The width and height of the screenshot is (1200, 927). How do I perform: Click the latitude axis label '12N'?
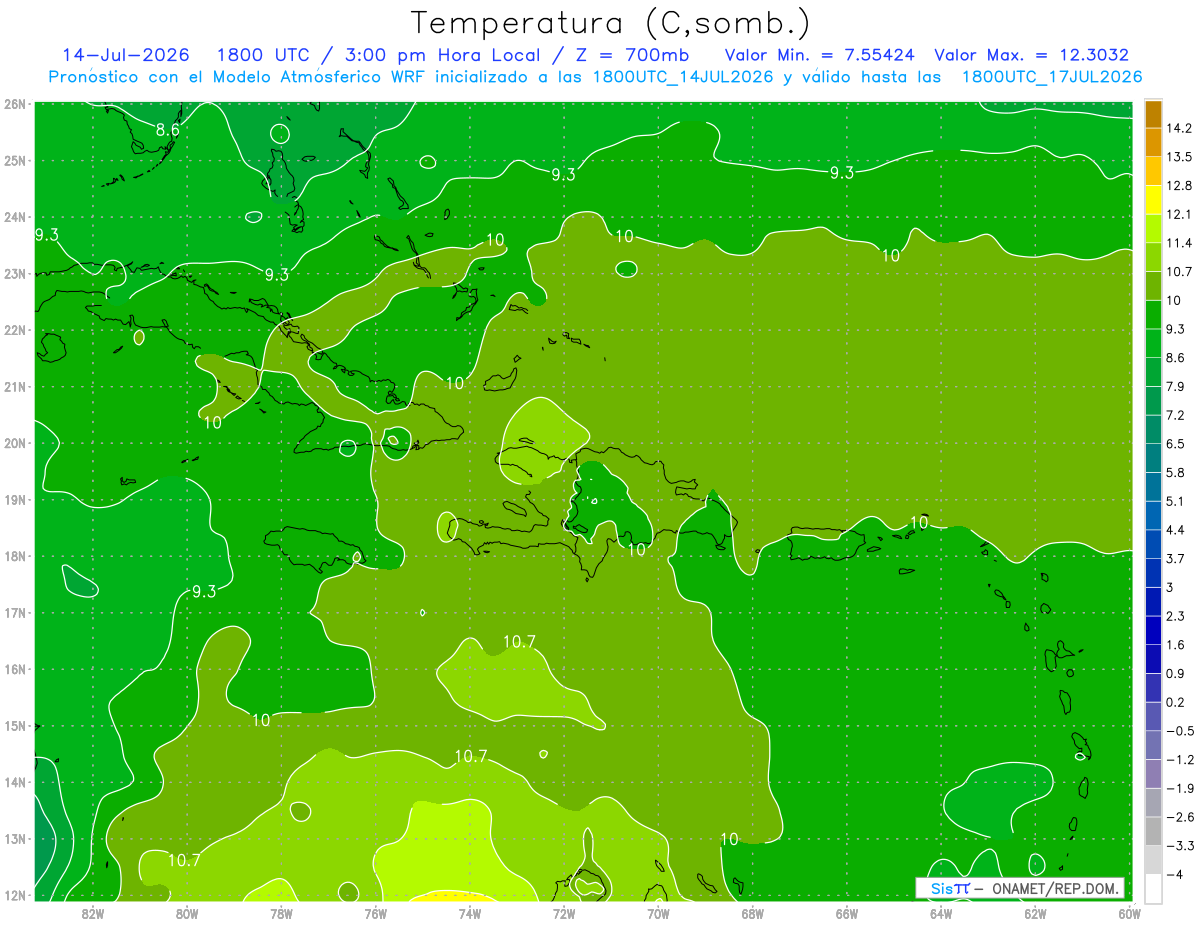(x=15, y=895)
